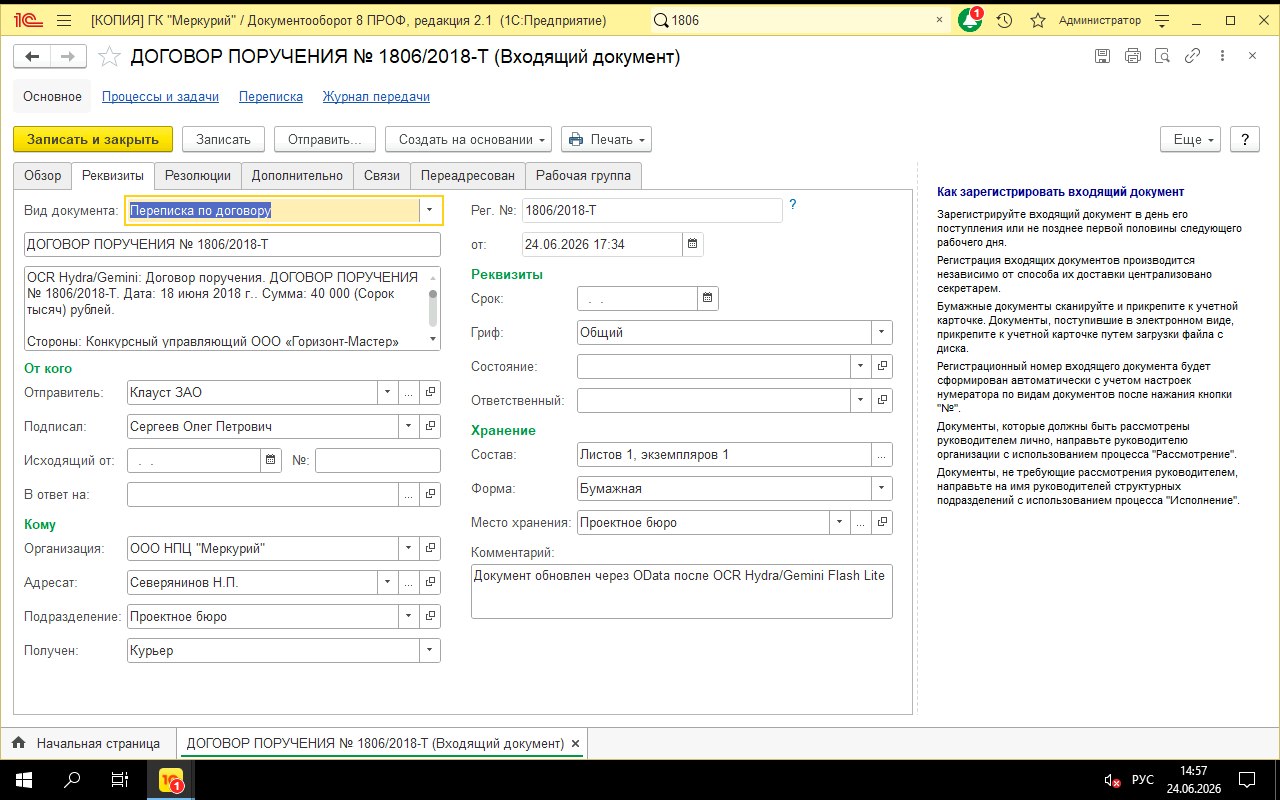Open the Task View icon on the taskbar
This screenshot has width=1280, height=800.
(120, 780)
